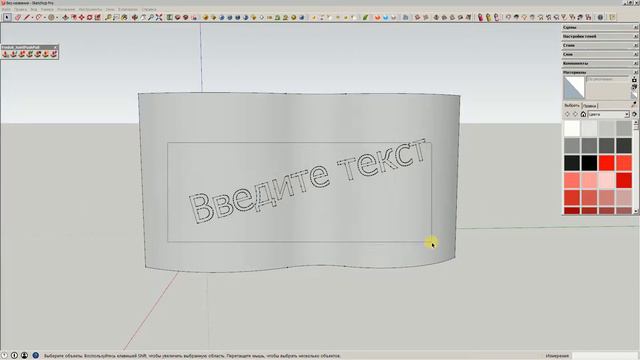Click the geo-location icon in status bar

tap(4, 356)
